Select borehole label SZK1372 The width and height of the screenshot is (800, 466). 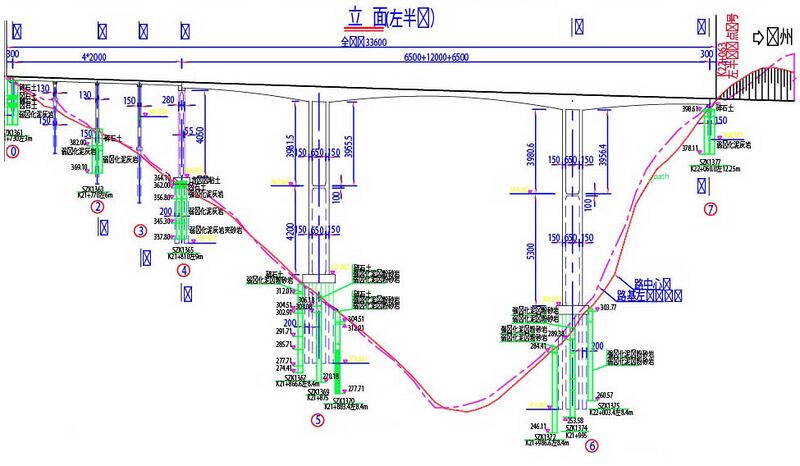(x=546, y=437)
